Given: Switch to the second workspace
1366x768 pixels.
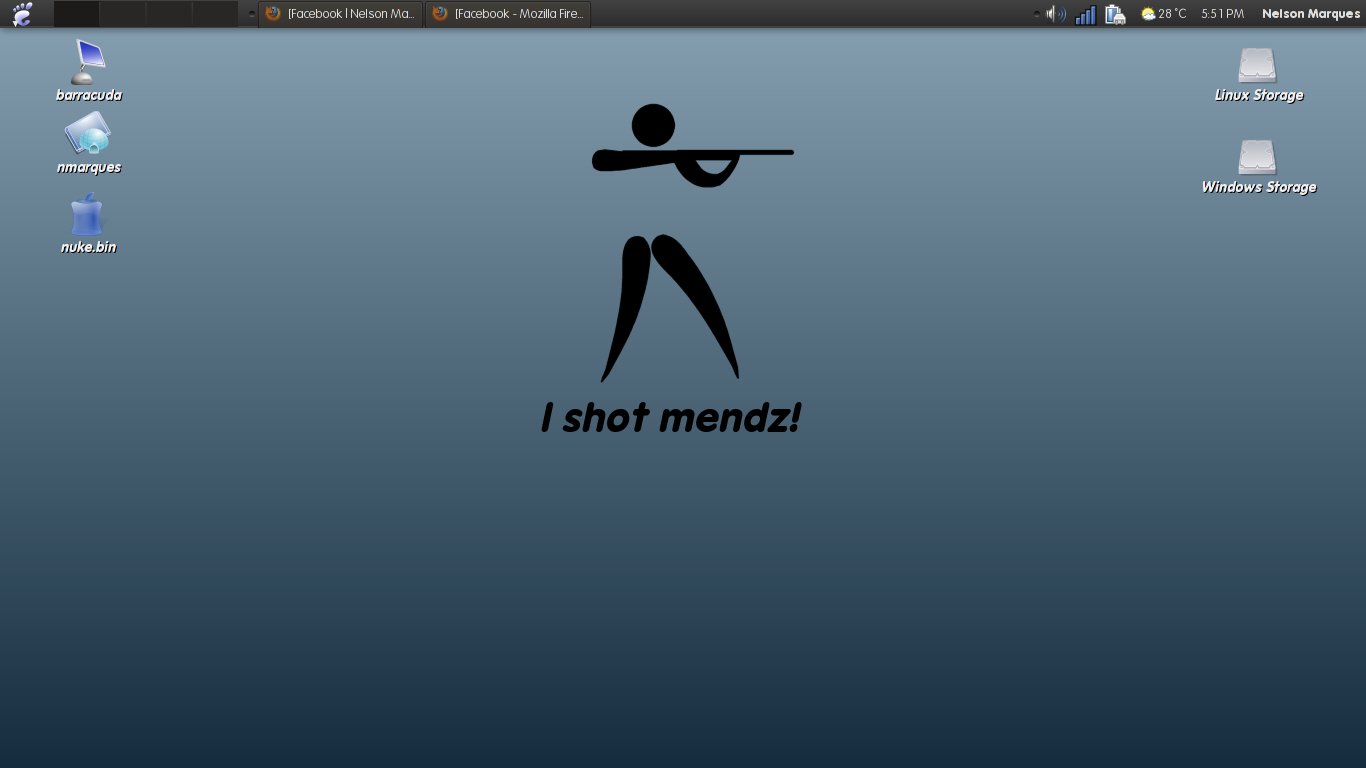Looking at the screenshot, I should 122,14.
